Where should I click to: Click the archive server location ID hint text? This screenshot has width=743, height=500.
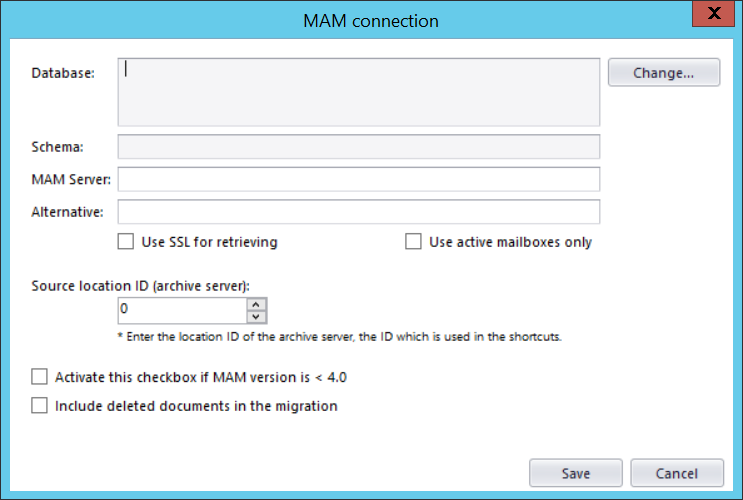(339, 337)
